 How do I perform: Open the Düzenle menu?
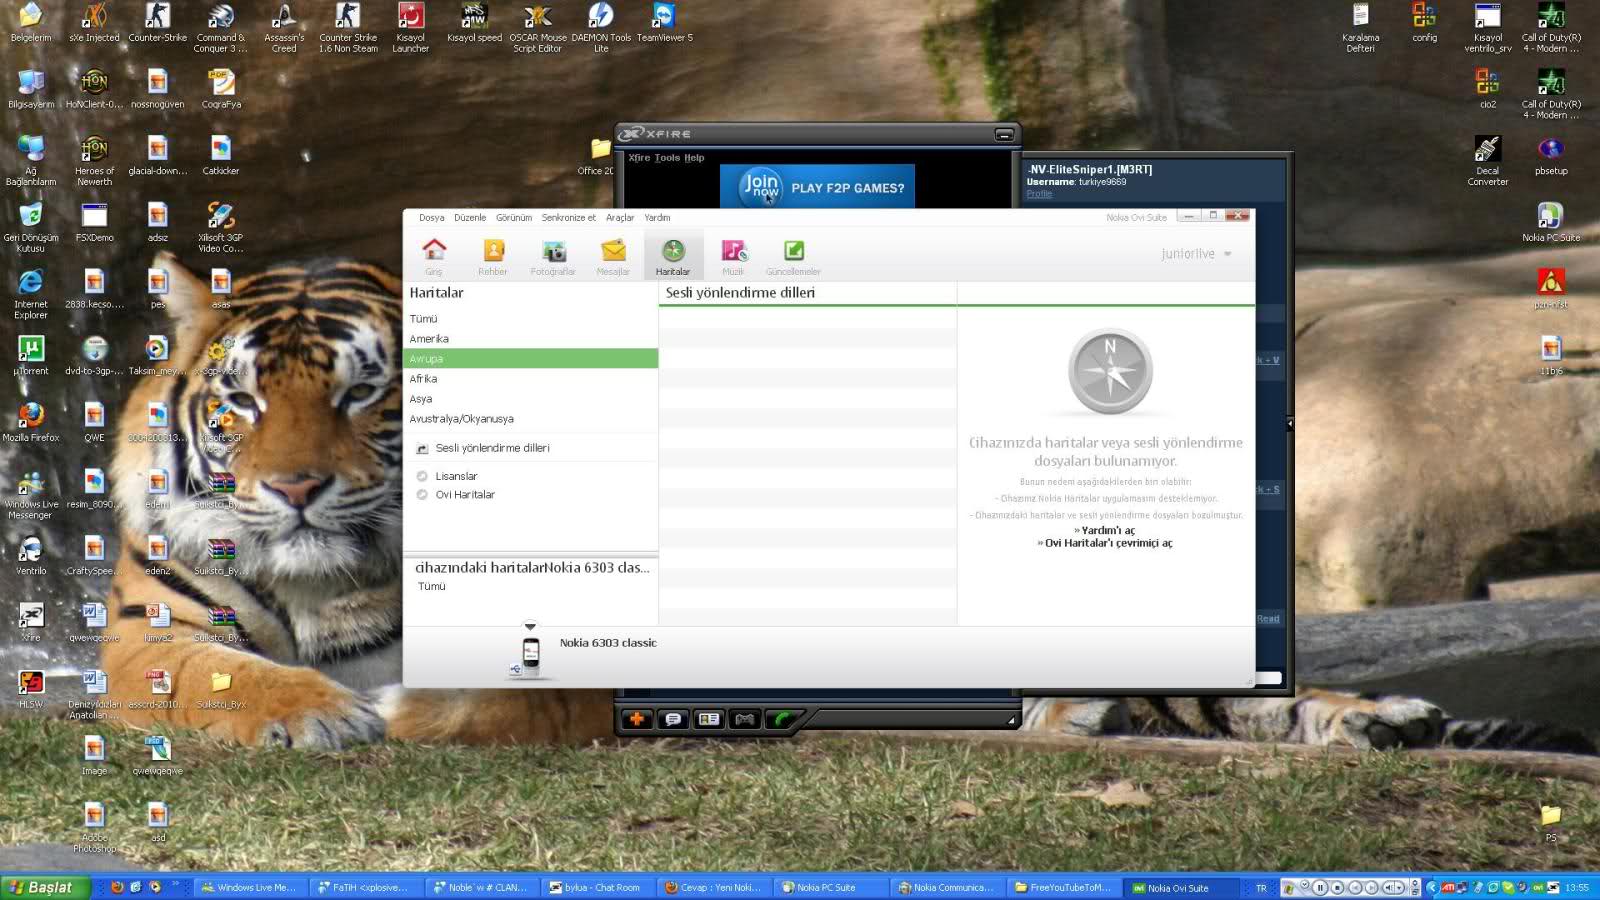point(470,218)
